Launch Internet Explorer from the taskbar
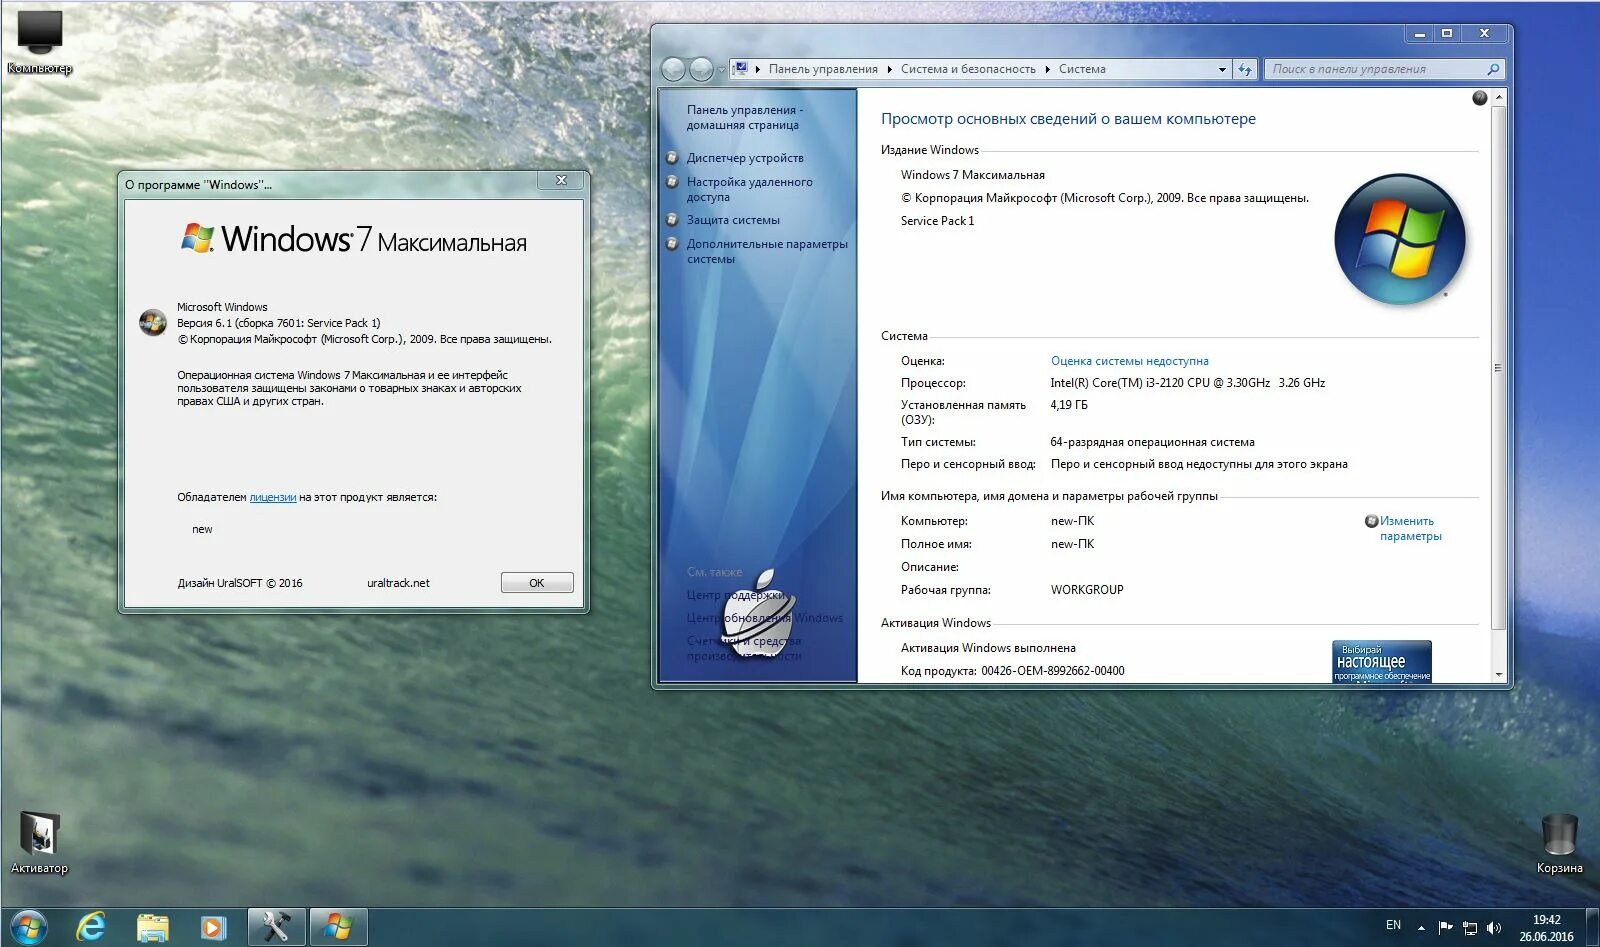This screenshot has height=947, width=1600. pos(91,927)
